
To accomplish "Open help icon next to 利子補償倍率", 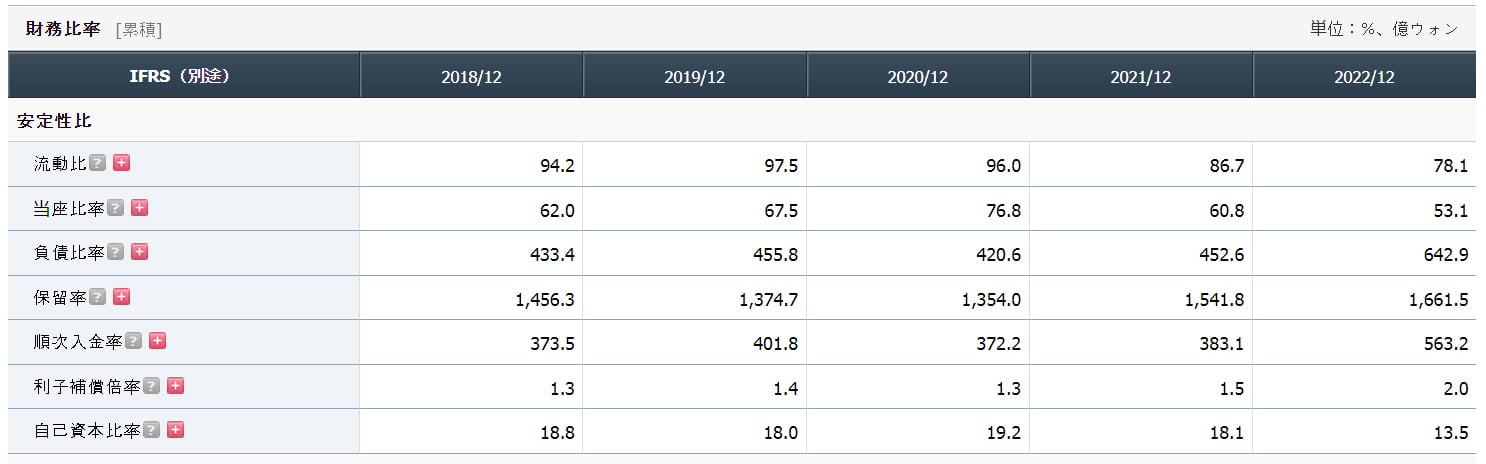I will 151,386.
